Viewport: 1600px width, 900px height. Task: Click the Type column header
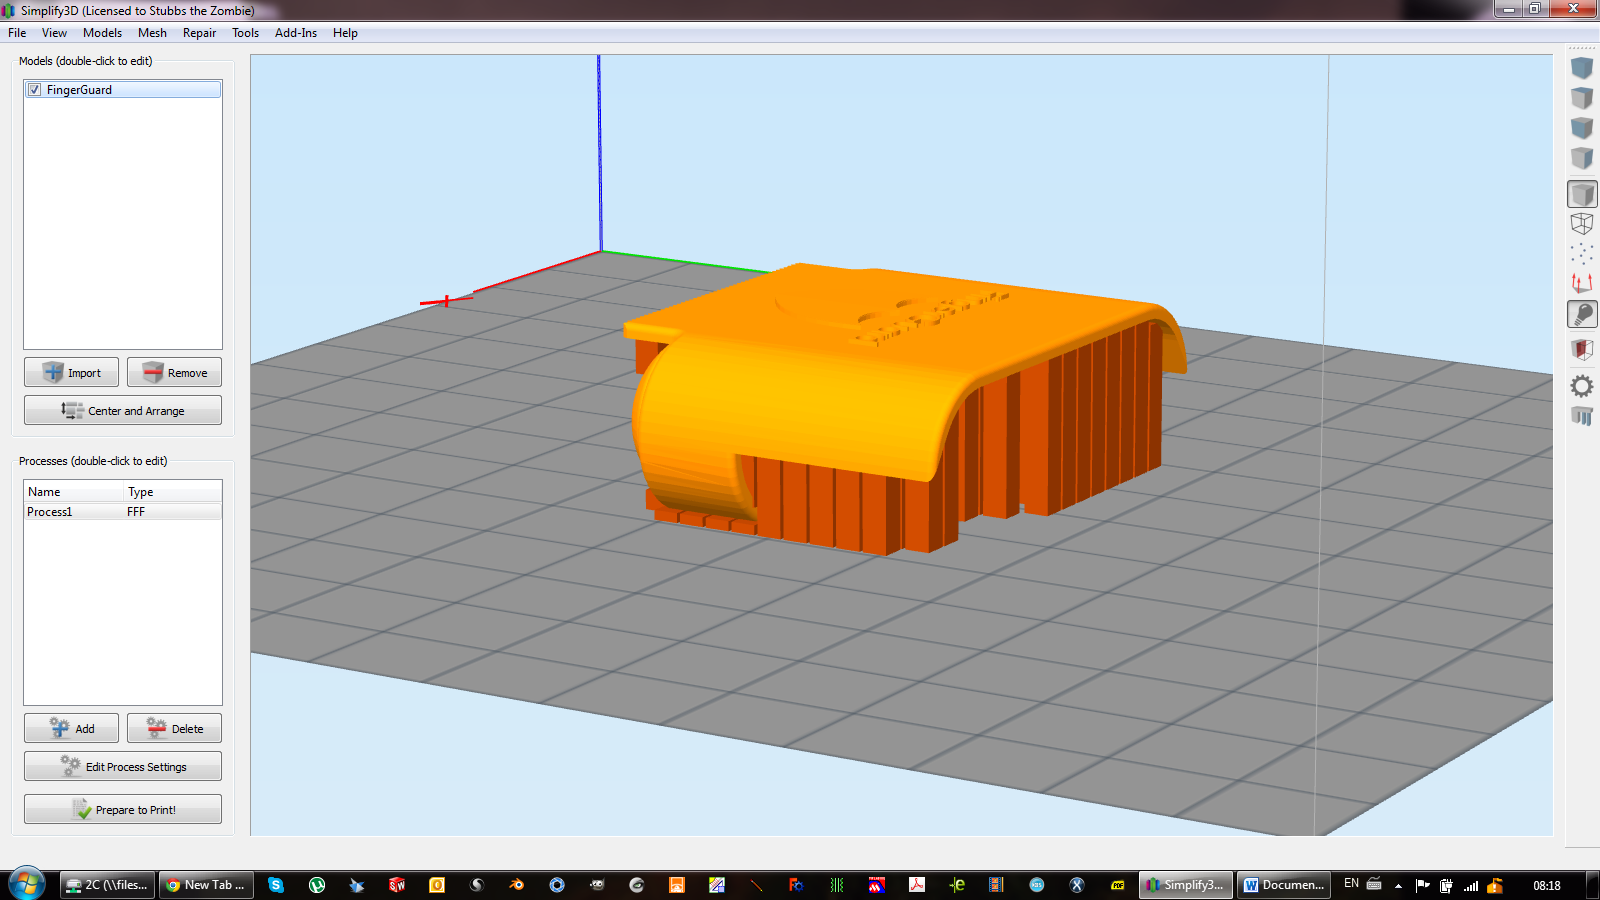point(172,492)
